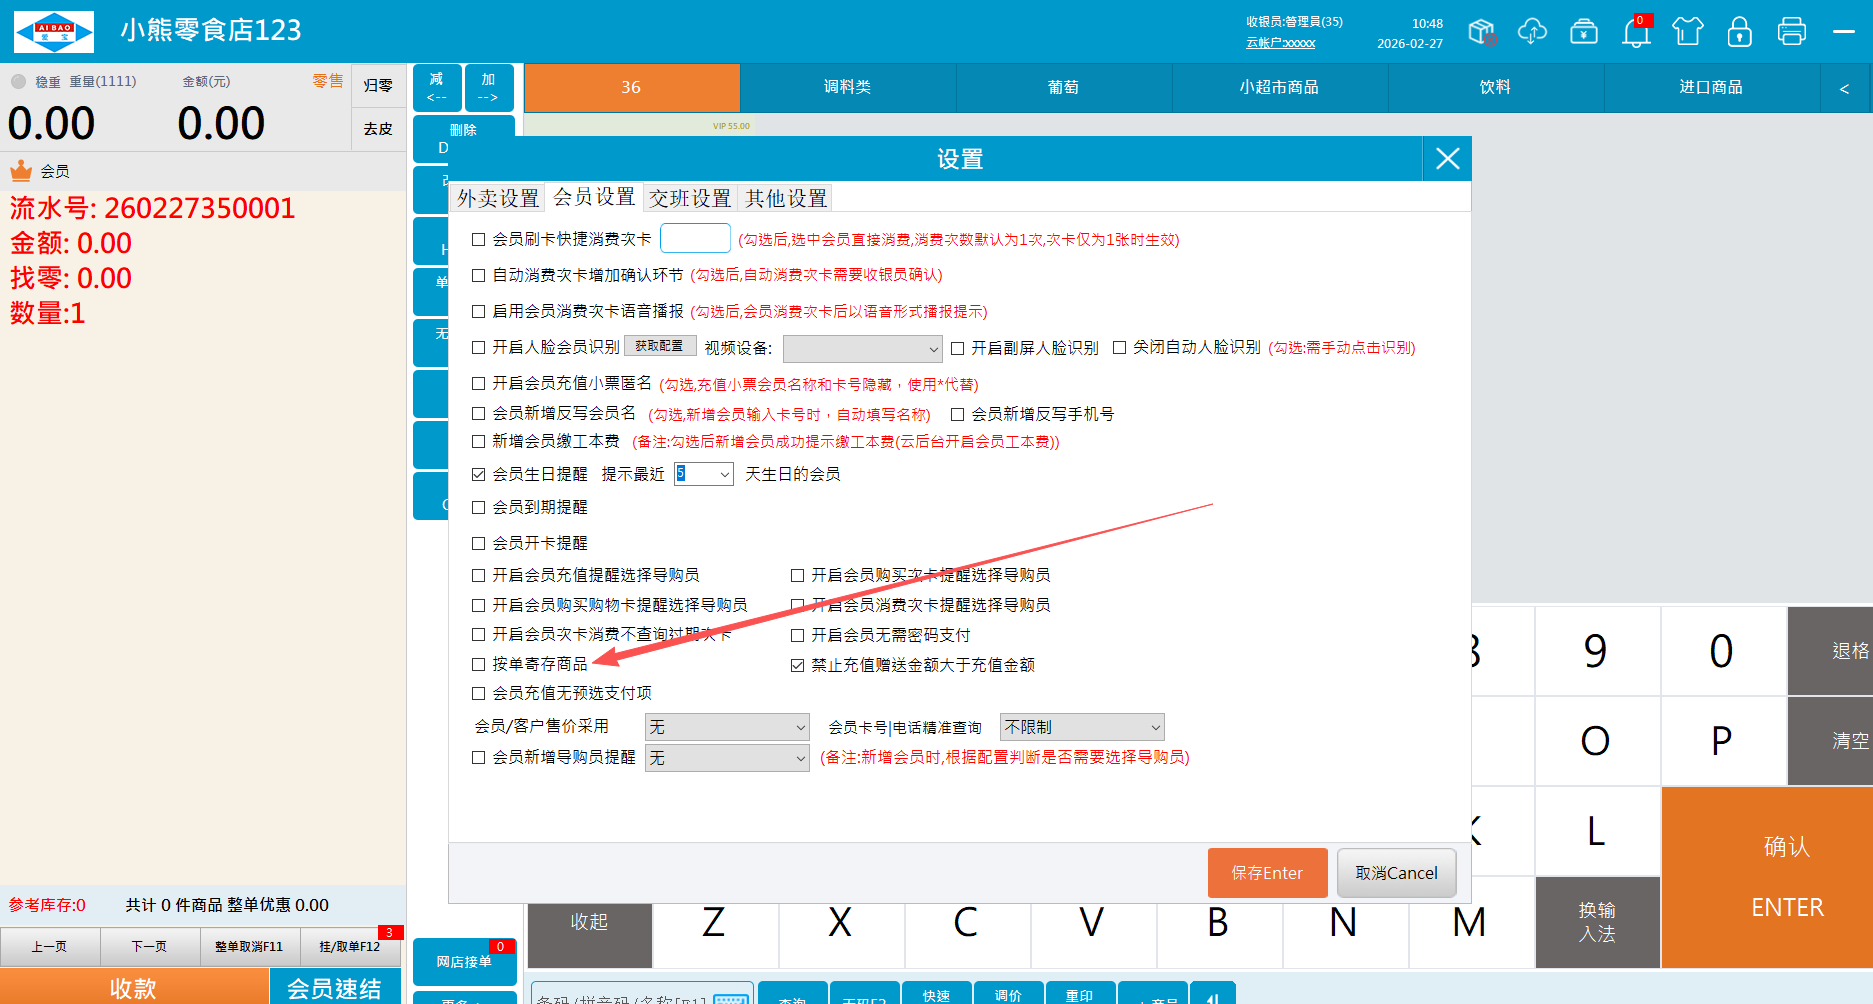Toggle 禁止充值赠送金额大于充值金额 checkbox
The image size is (1873, 1004).
[x=798, y=665]
